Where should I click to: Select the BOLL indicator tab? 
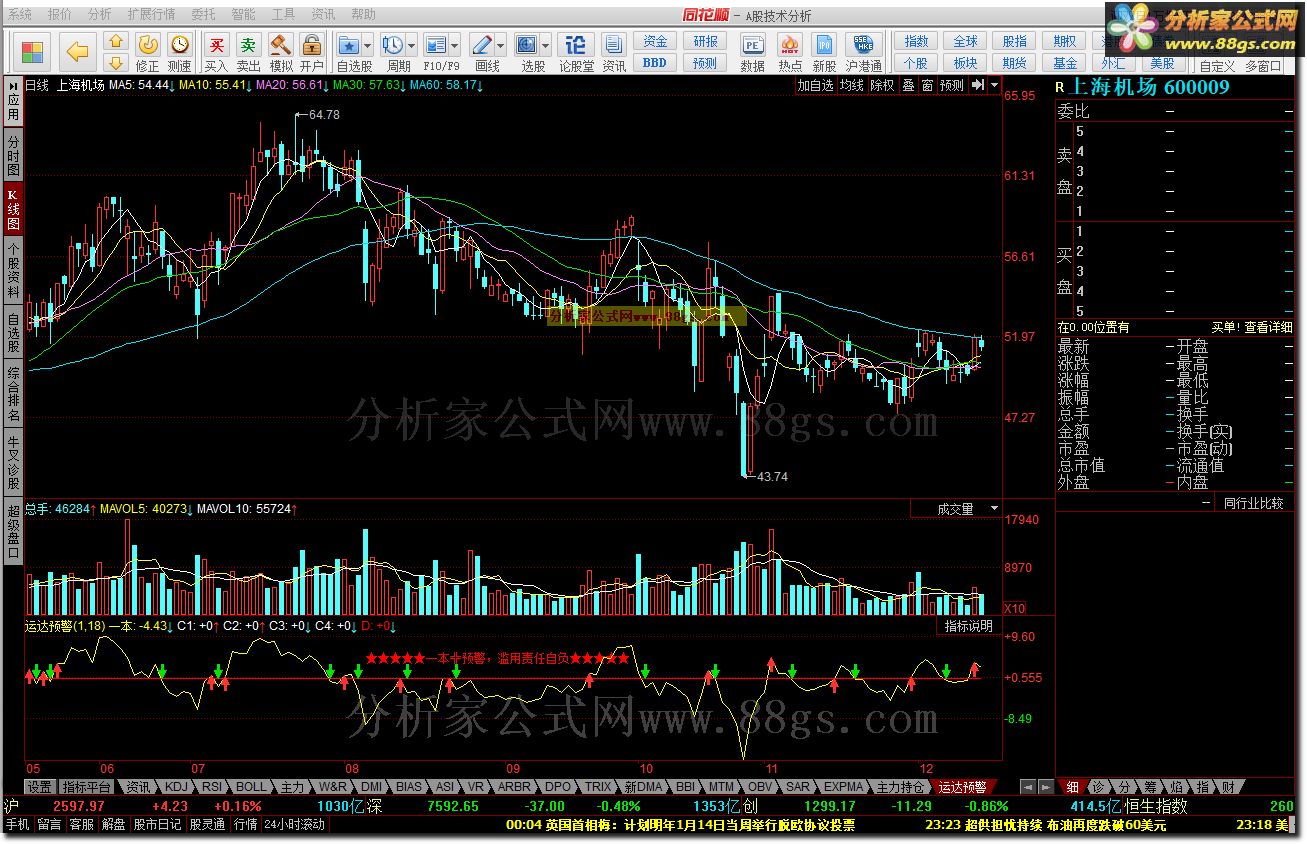pyautogui.click(x=252, y=787)
